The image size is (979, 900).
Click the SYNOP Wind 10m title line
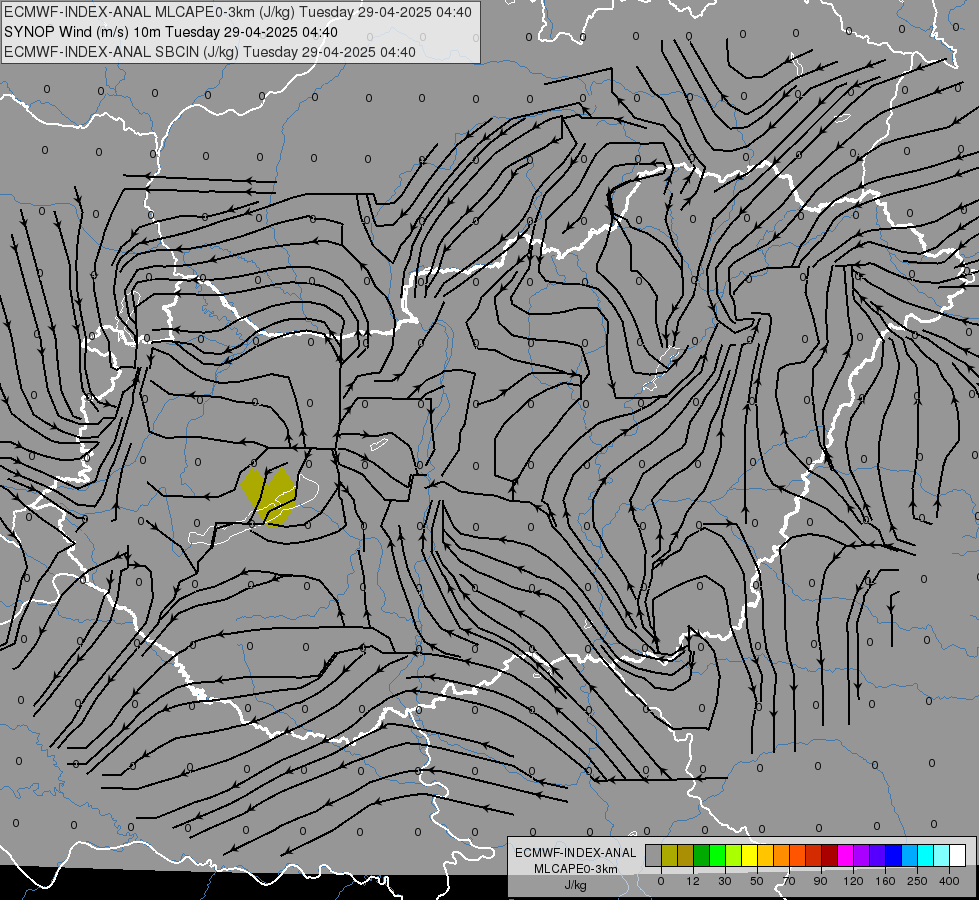point(170,32)
